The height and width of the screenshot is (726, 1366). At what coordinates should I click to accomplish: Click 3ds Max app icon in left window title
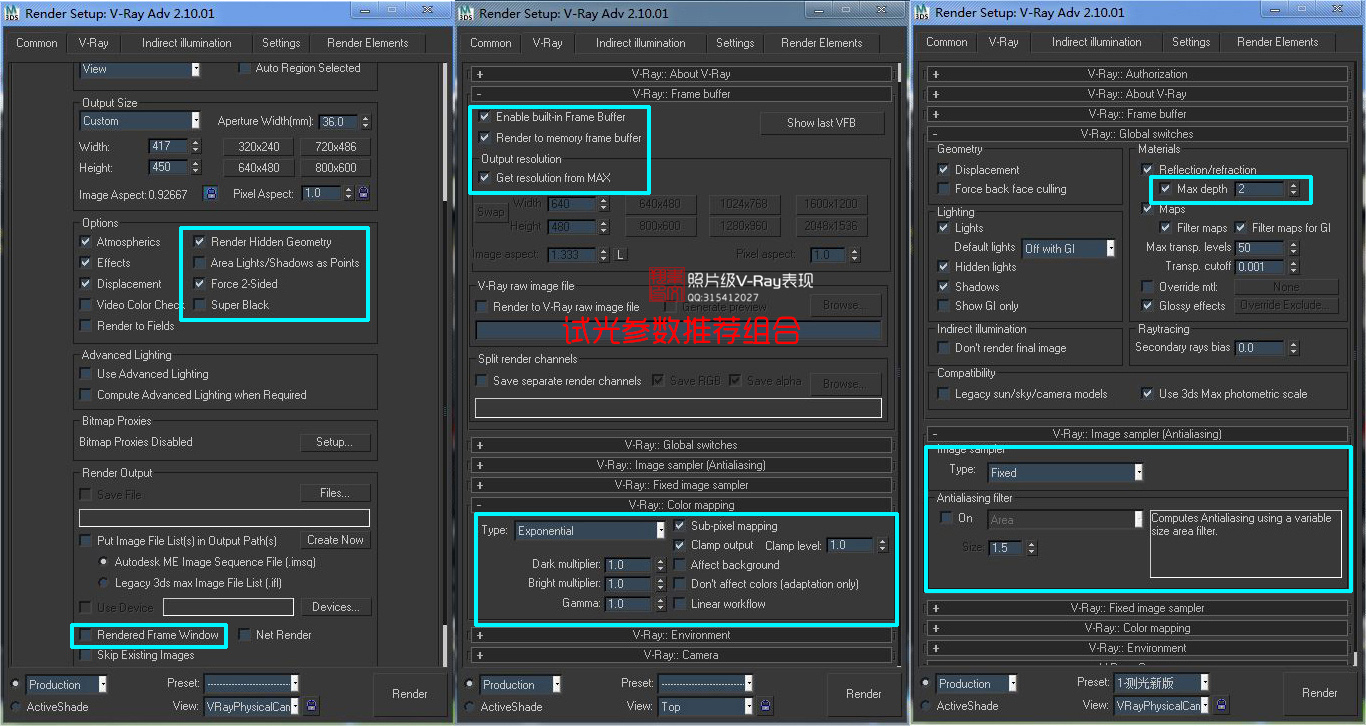pos(12,13)
